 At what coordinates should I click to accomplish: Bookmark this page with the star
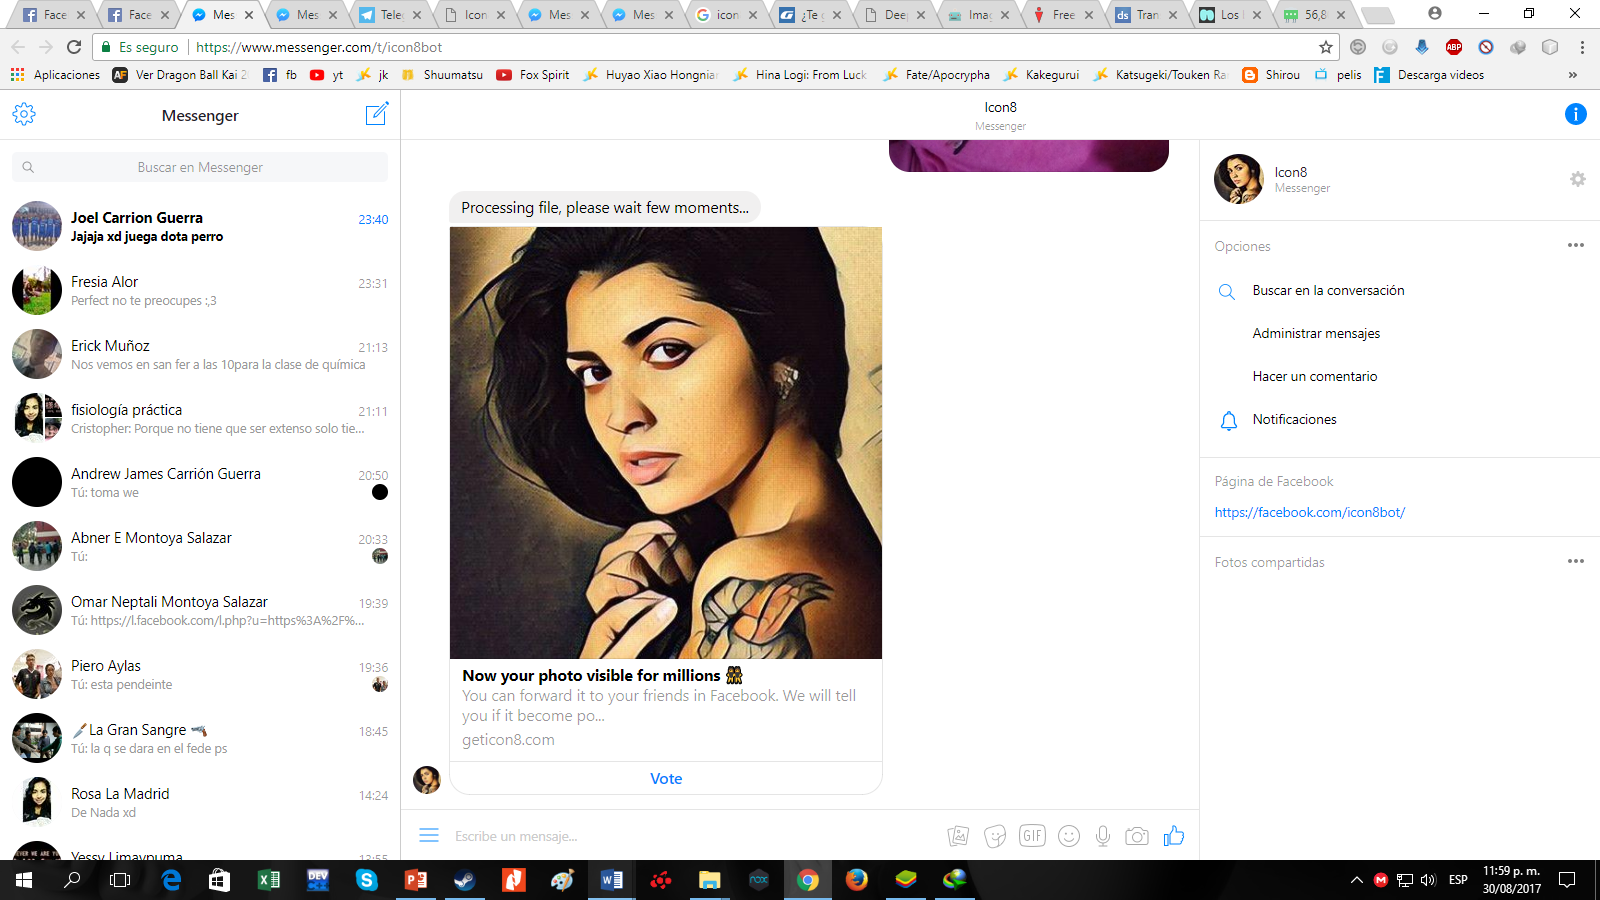(x=1326, y=47)
